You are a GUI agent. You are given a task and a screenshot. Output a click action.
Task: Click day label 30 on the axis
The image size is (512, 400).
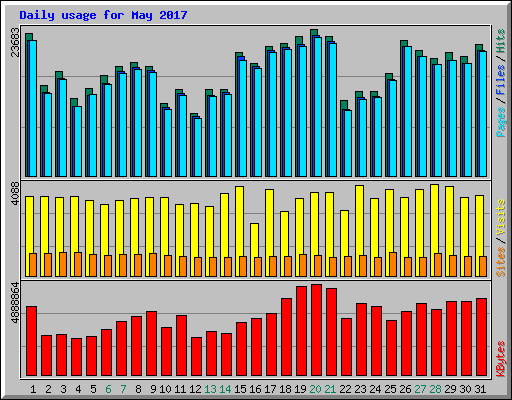click(465, 389)
